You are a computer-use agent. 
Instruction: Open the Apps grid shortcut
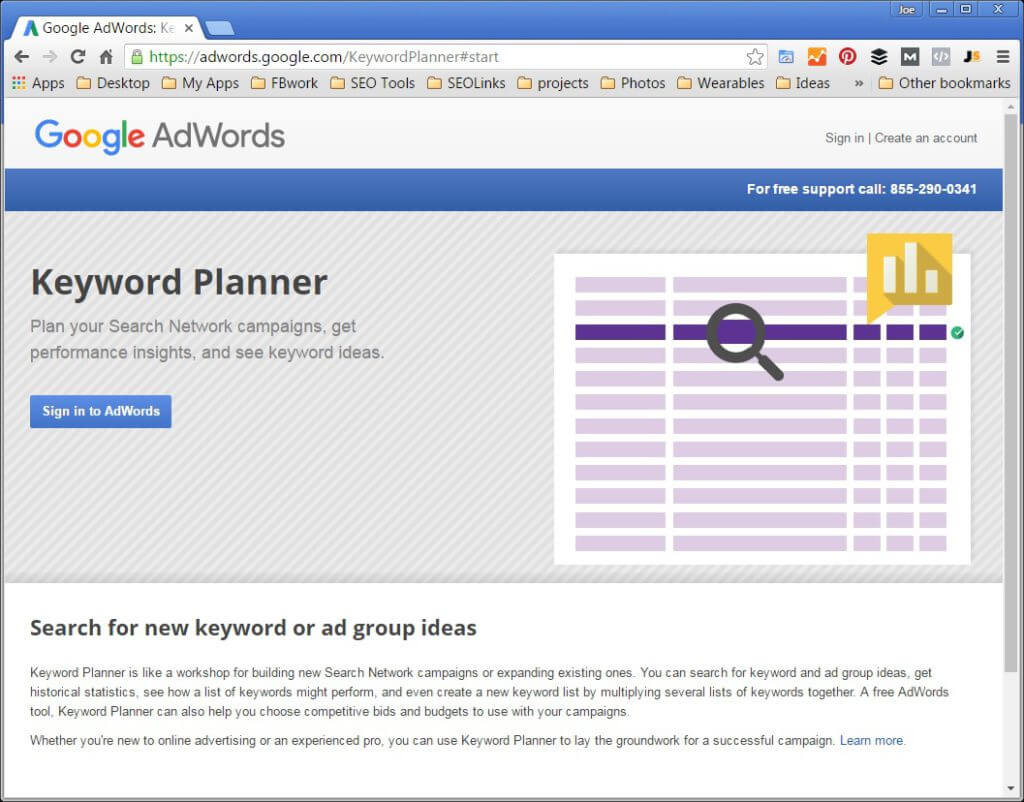click(x=38, y=83)
